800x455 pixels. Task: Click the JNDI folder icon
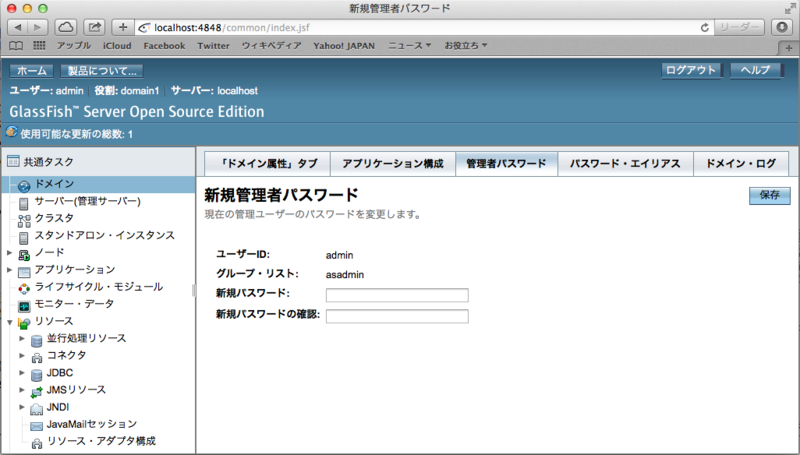click(37, 409)
